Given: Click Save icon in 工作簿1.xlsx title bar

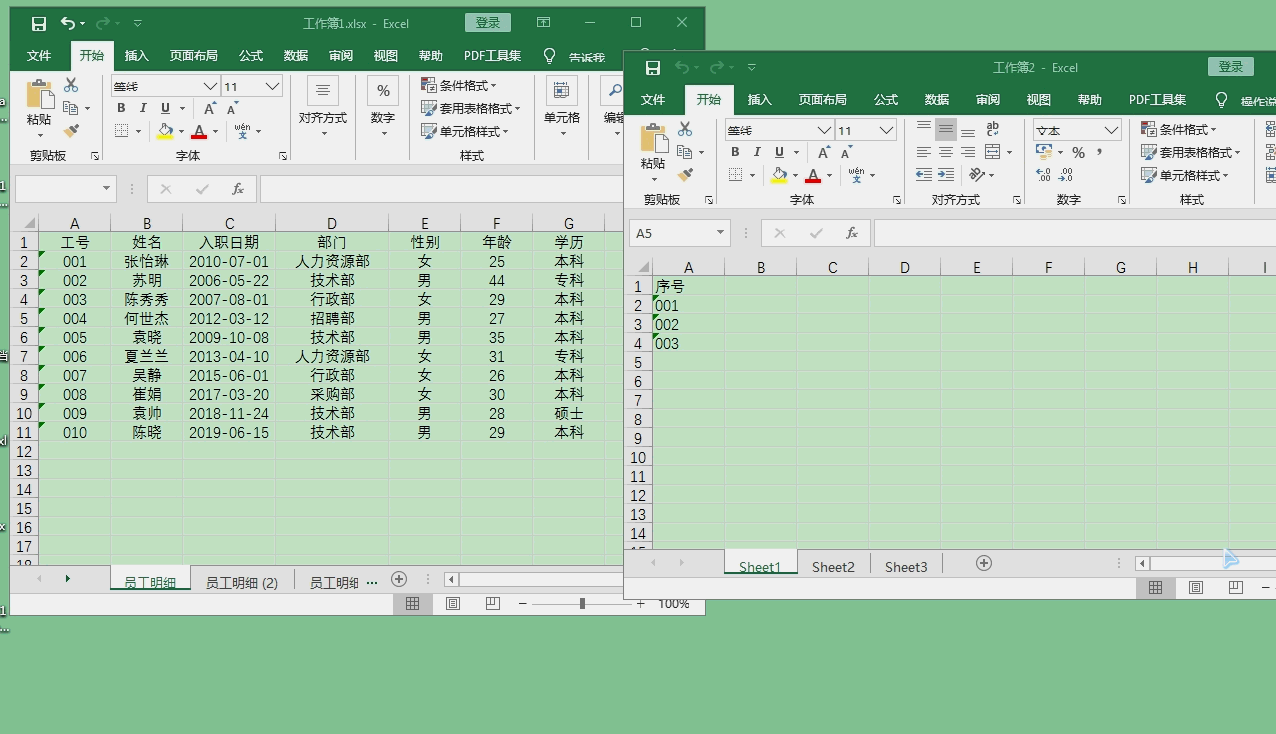Looking at the screenshot, I should tap(38, 23).
